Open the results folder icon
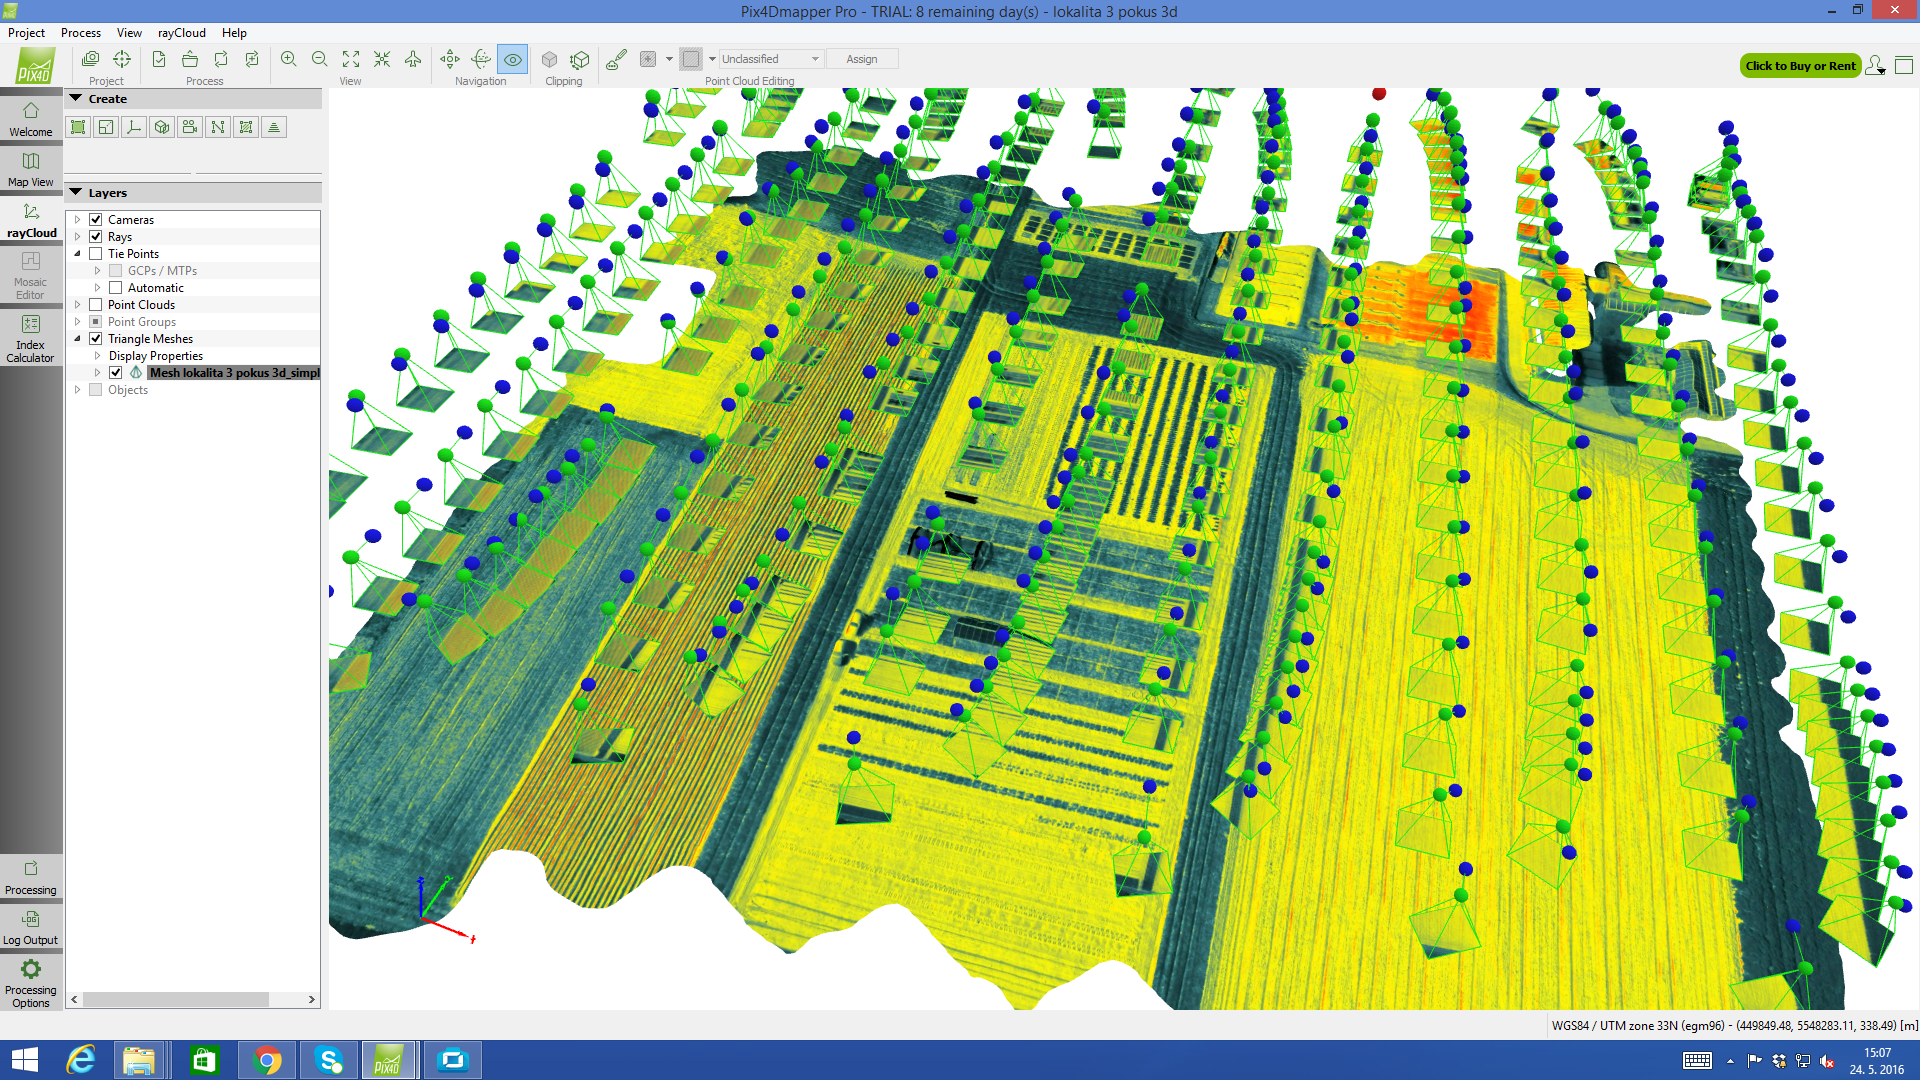This screenshot has height=1080, width=1920. (190, 59)
